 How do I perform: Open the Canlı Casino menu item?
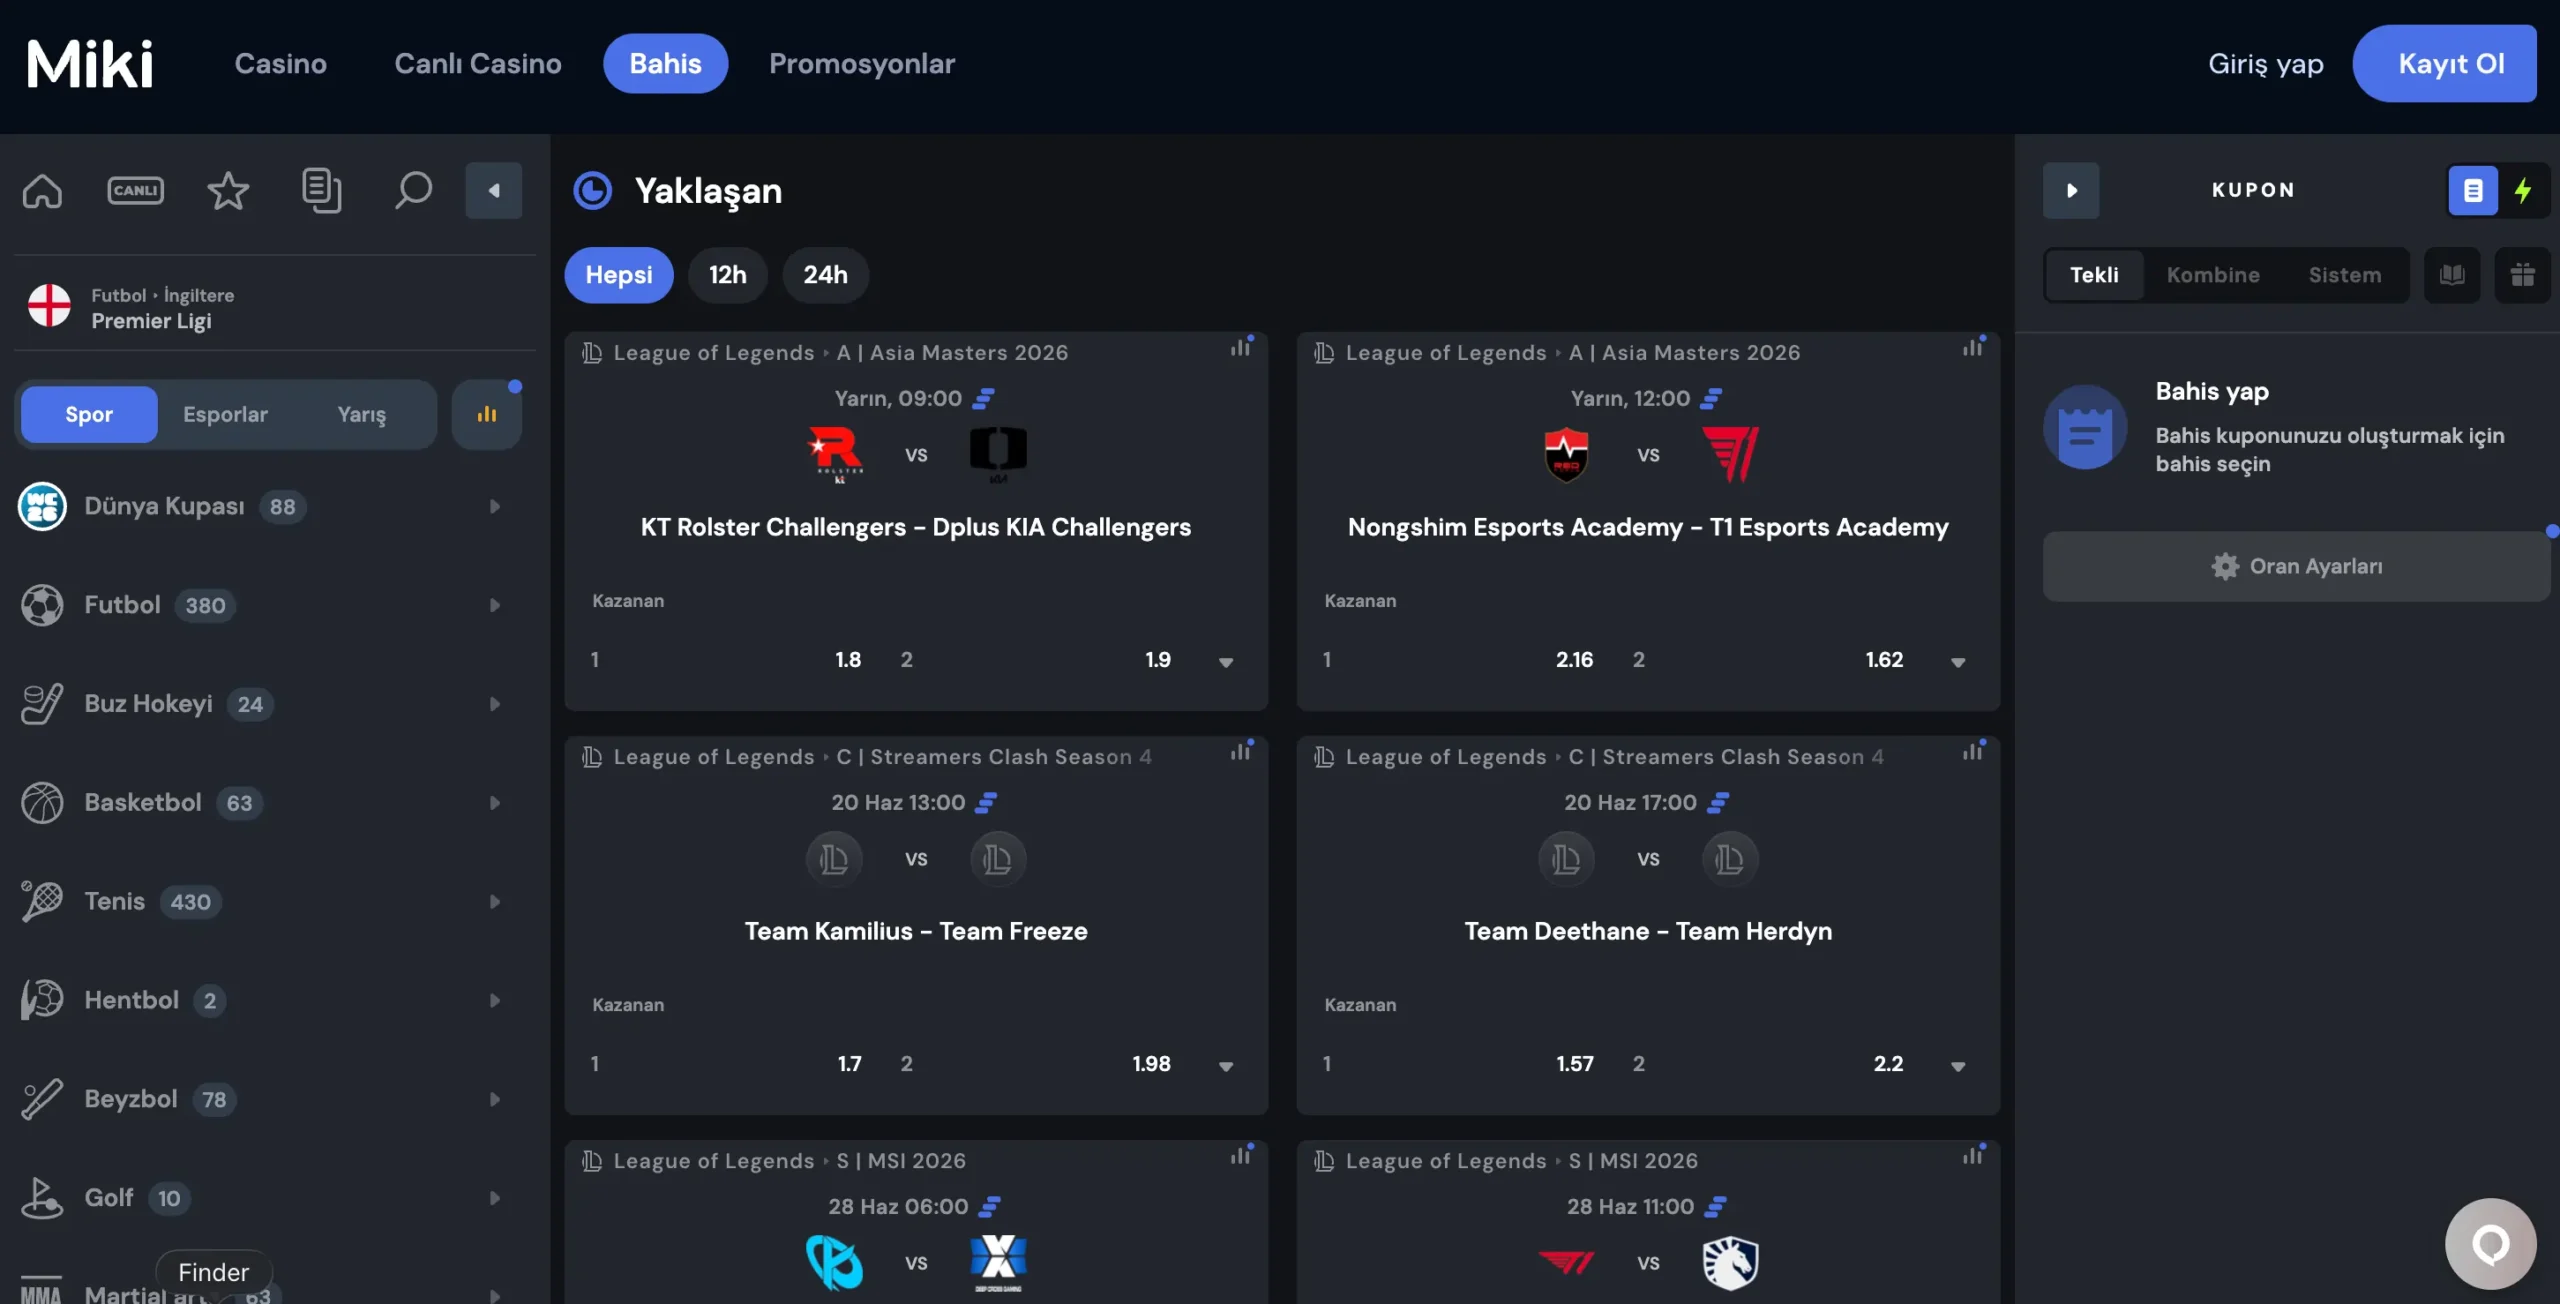tap(478, 63)
